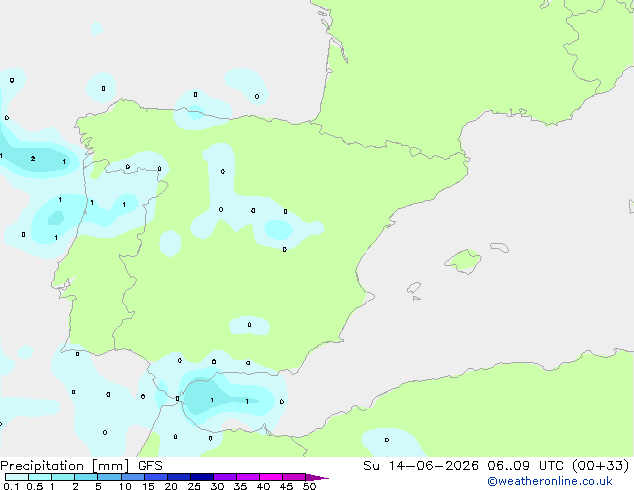634x490 pixels.
Task: Click the legend label '0.1'
Action: [11, 486]
